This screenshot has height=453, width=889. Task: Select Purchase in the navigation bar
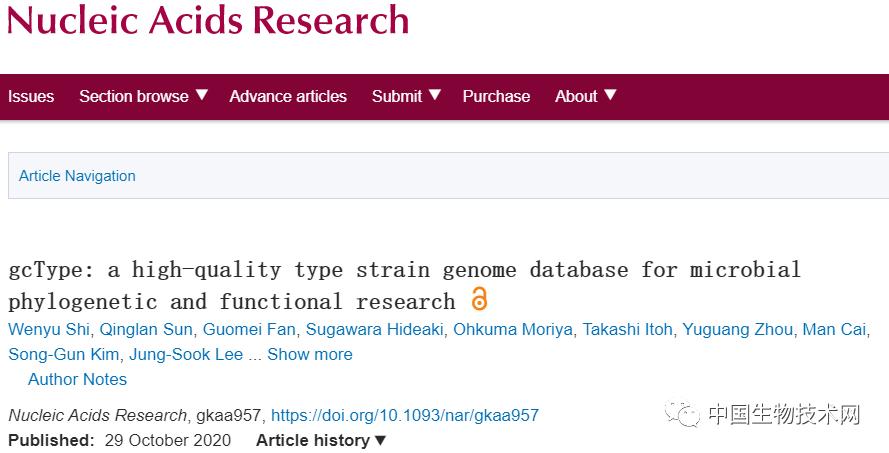[x=496, y=96]
